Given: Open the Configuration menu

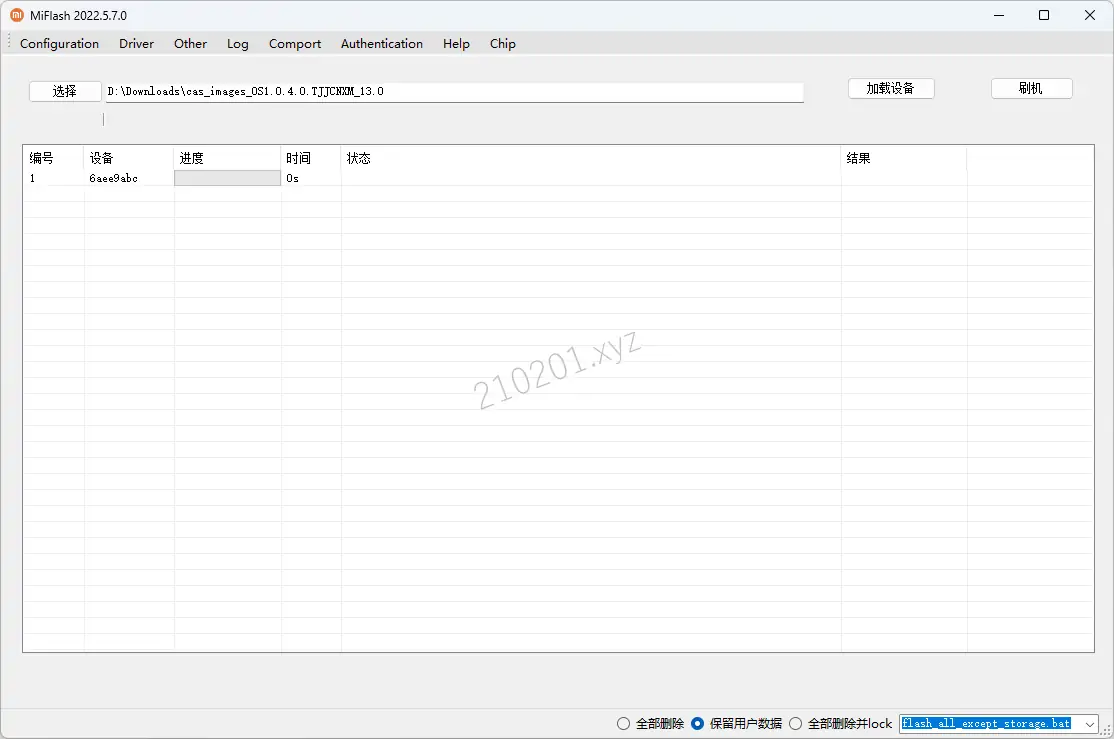Looking at the screenshot, I should click(60, 43).
